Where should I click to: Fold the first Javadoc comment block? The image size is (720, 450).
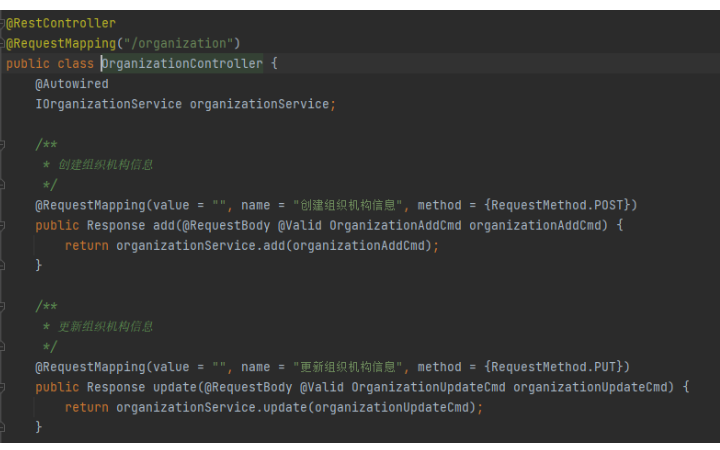pos(3,145)
